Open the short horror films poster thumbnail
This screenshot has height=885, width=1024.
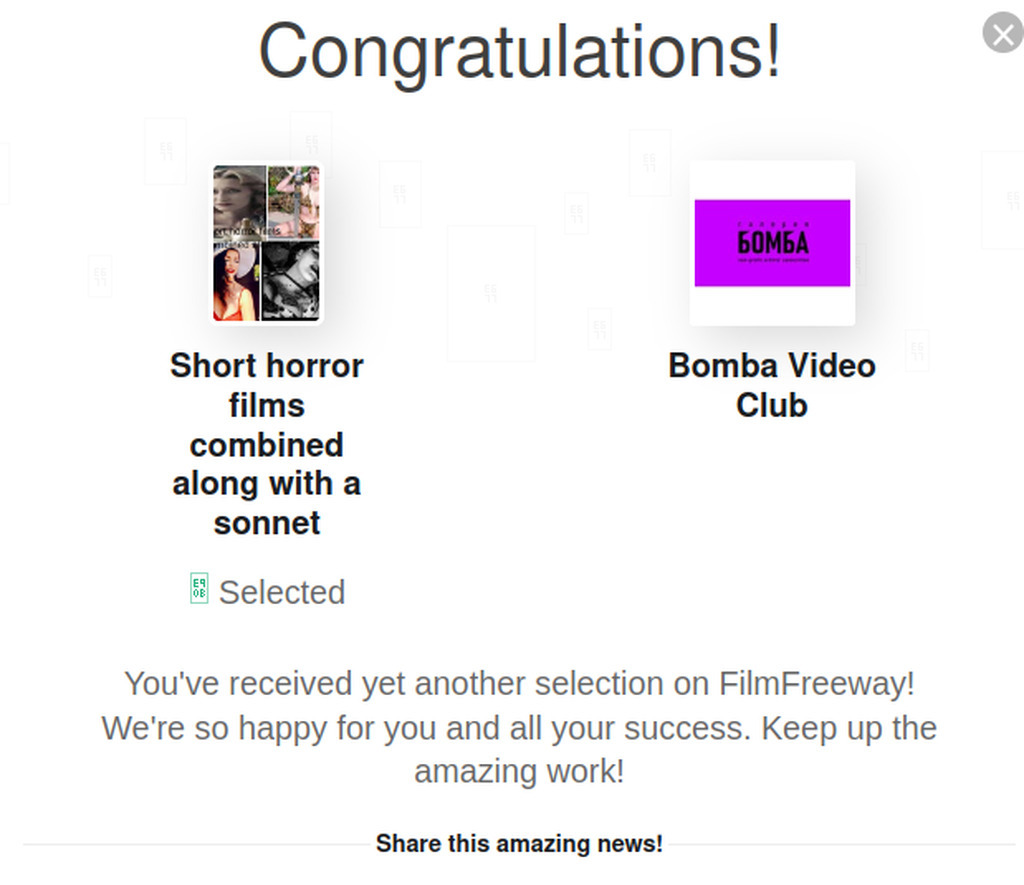[267, 244]
